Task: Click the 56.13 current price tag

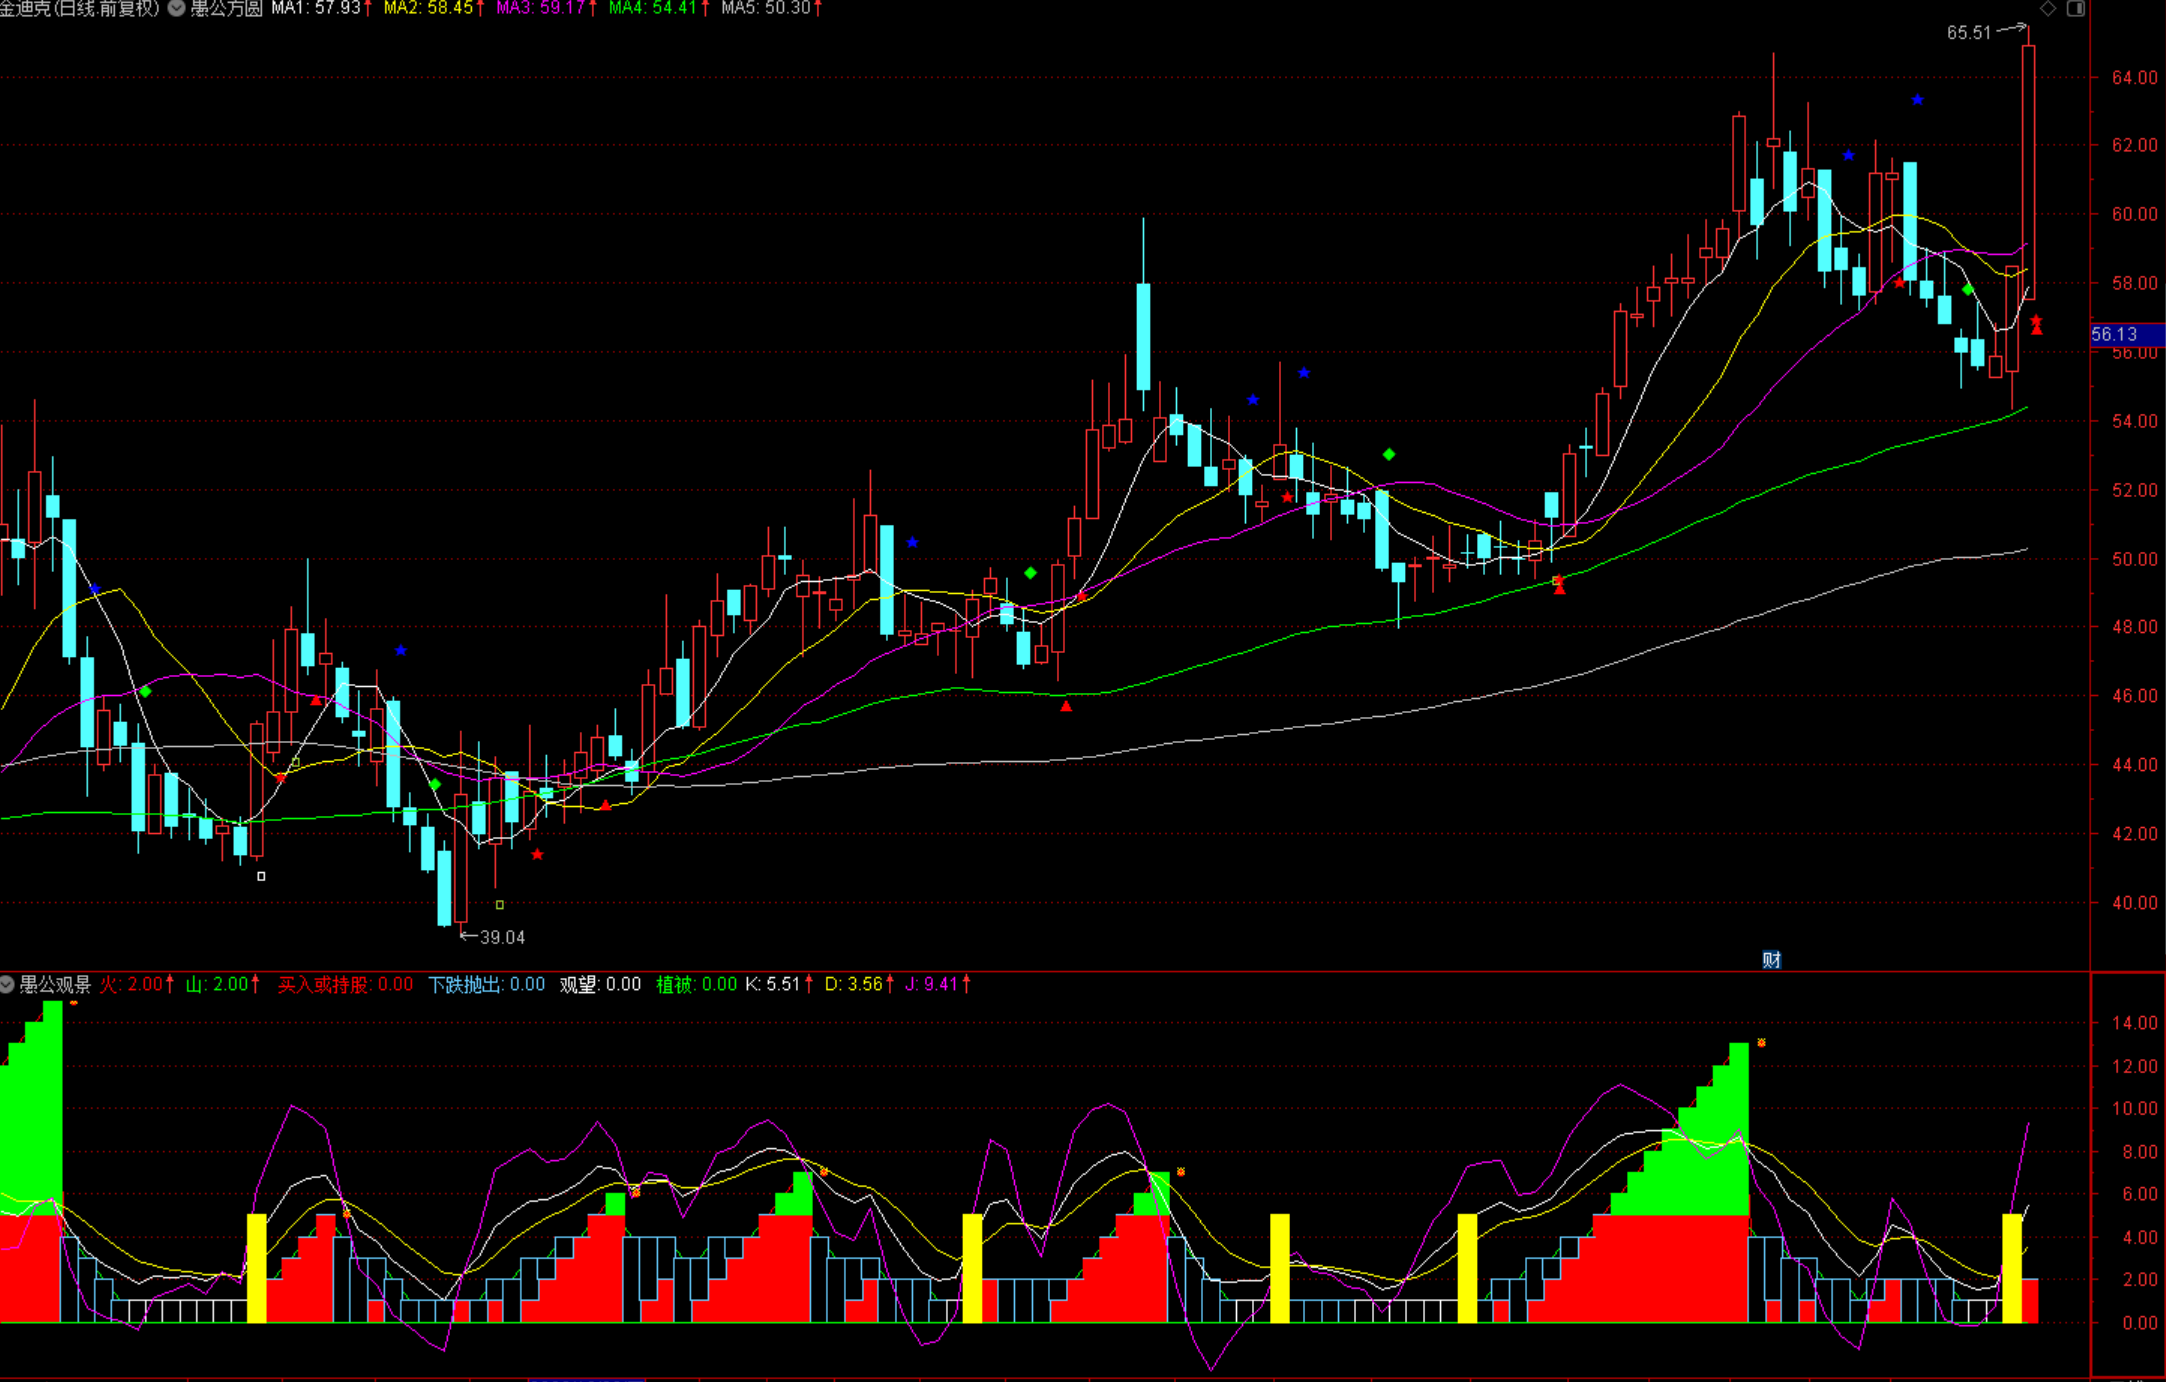Action: point(2115,335)
